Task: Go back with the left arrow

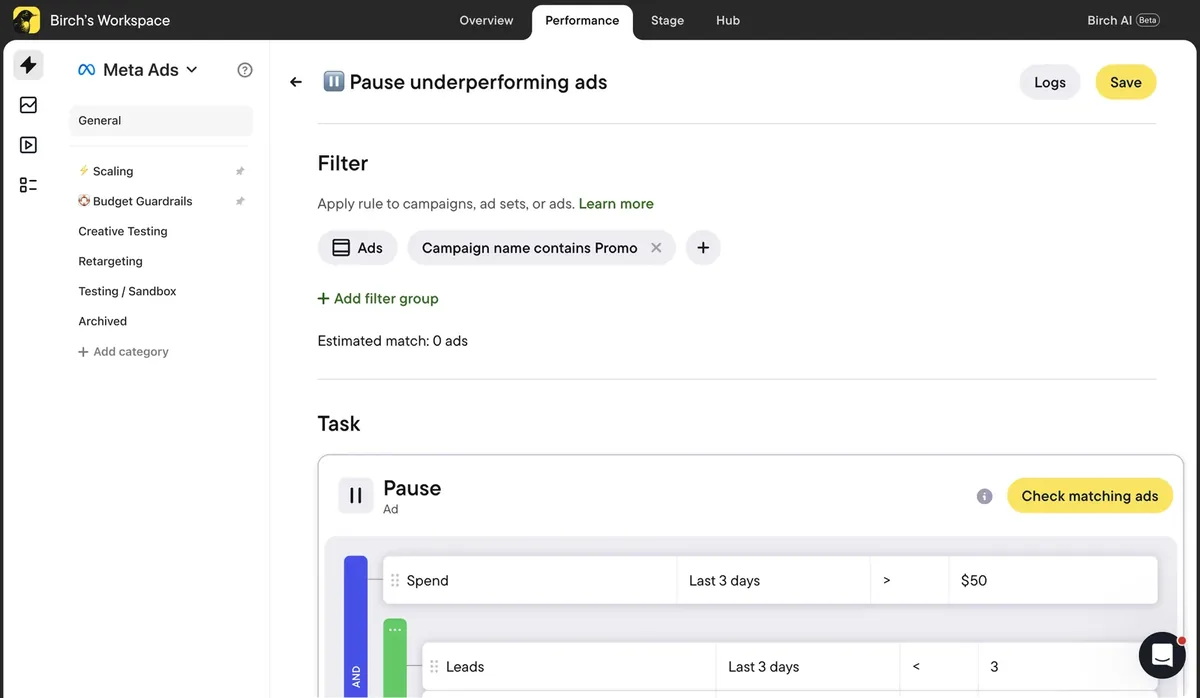Action: [x=296, y=82]
